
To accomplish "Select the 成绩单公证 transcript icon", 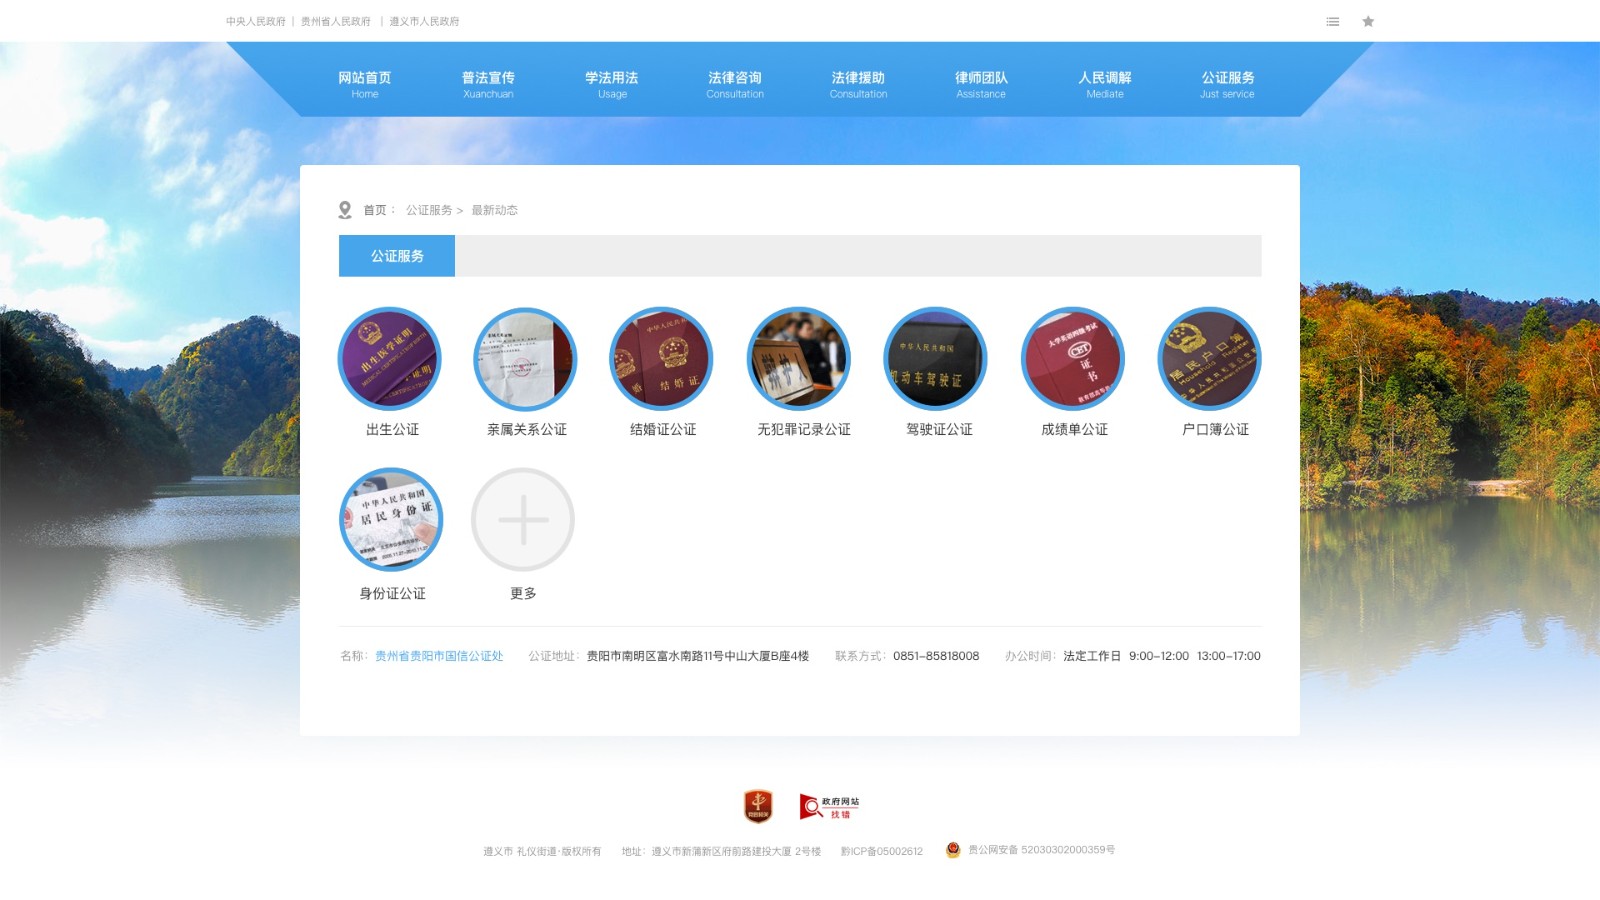I will coord(1072,359).
